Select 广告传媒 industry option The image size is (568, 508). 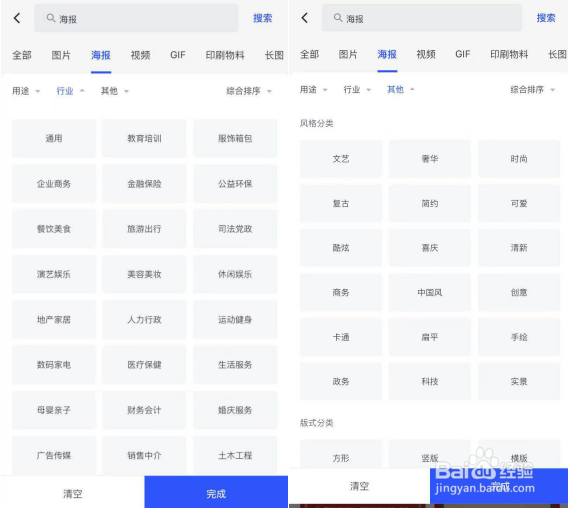coord(54,455)
